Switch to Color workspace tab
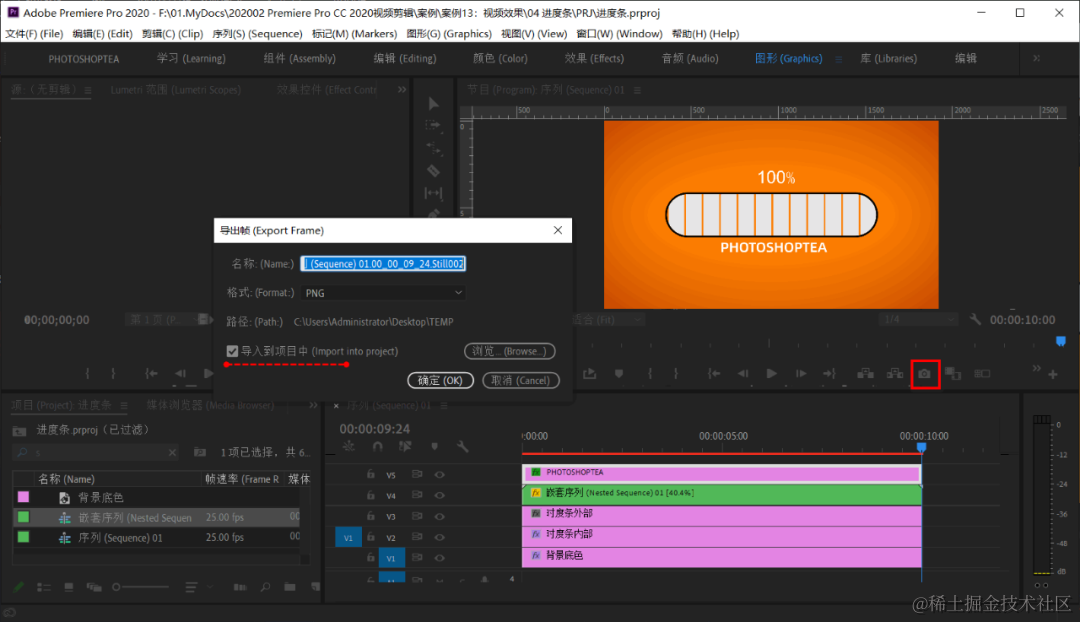Viewport: 1080px width, 622px height. 500,59
